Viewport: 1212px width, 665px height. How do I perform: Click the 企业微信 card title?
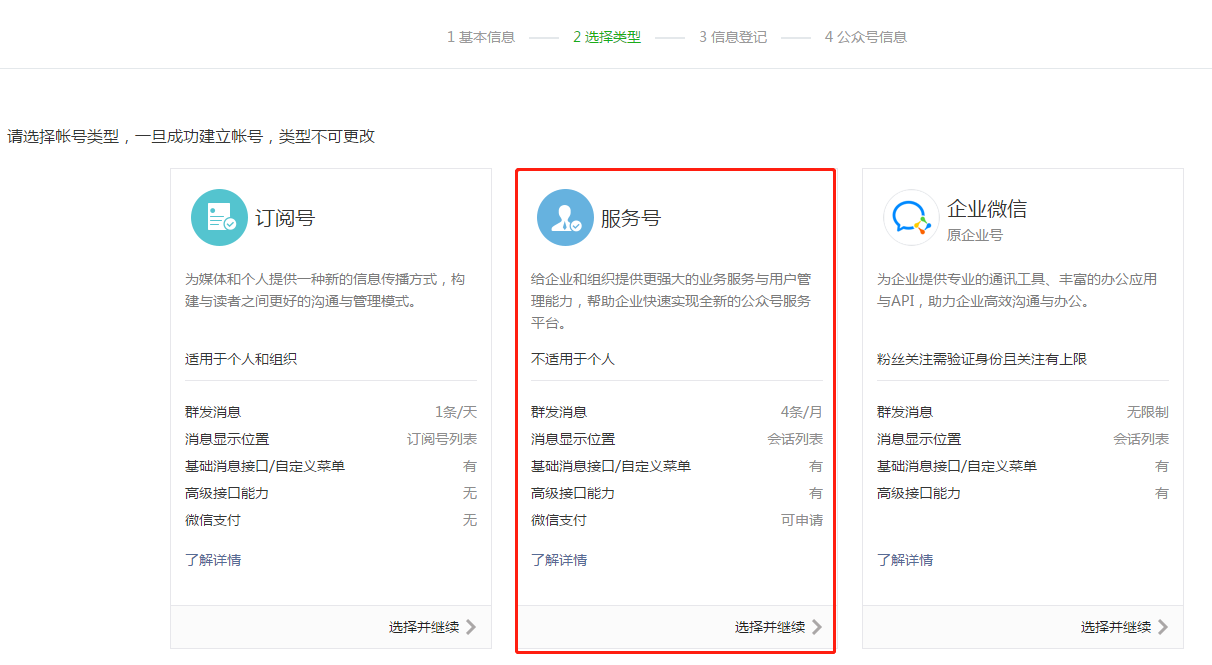987,209
